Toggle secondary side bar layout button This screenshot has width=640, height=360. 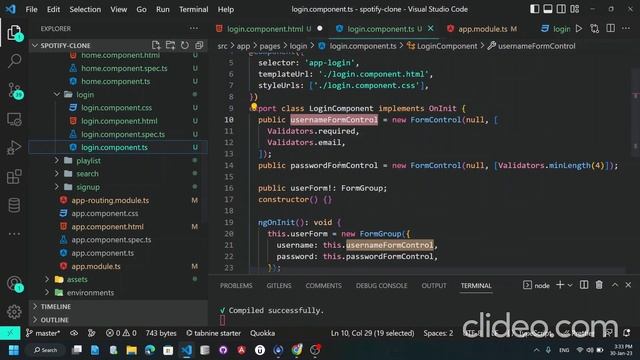(561, 9)
